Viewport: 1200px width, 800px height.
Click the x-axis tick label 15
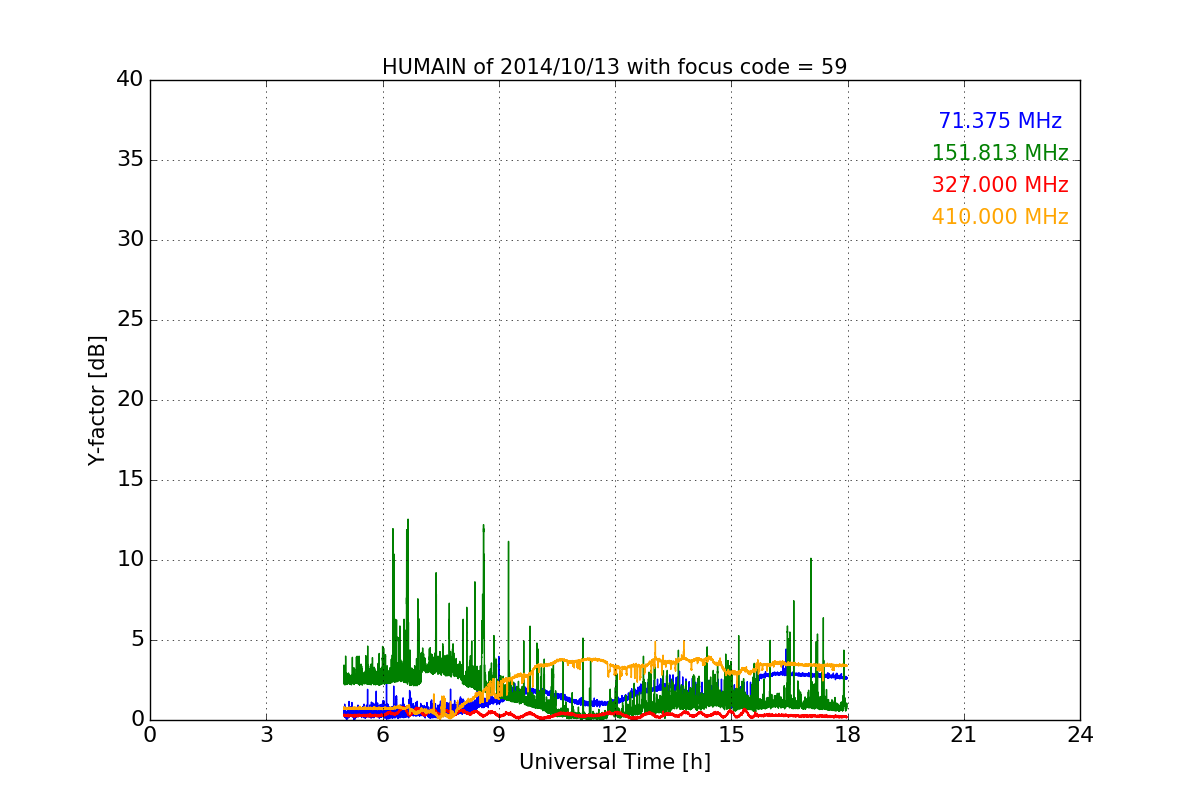click(731, 735)
